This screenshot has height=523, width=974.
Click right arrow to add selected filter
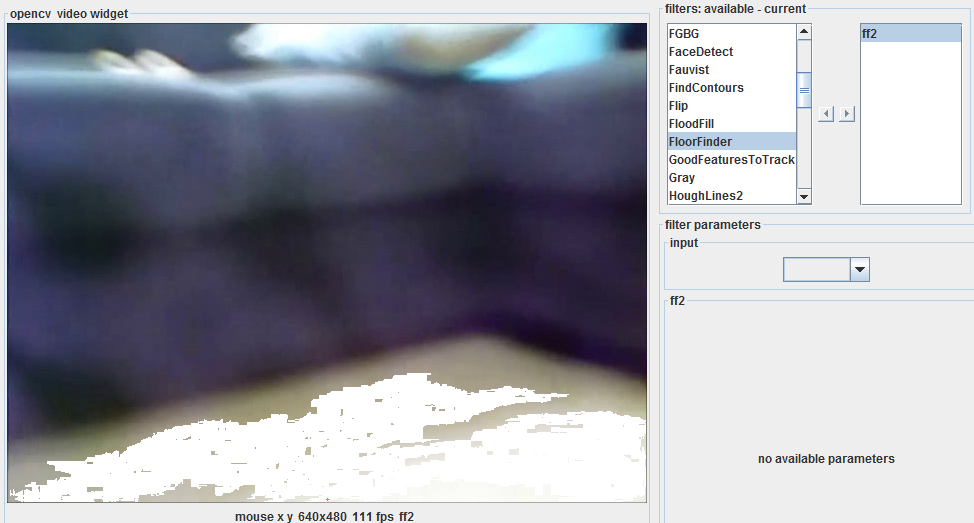847,114
